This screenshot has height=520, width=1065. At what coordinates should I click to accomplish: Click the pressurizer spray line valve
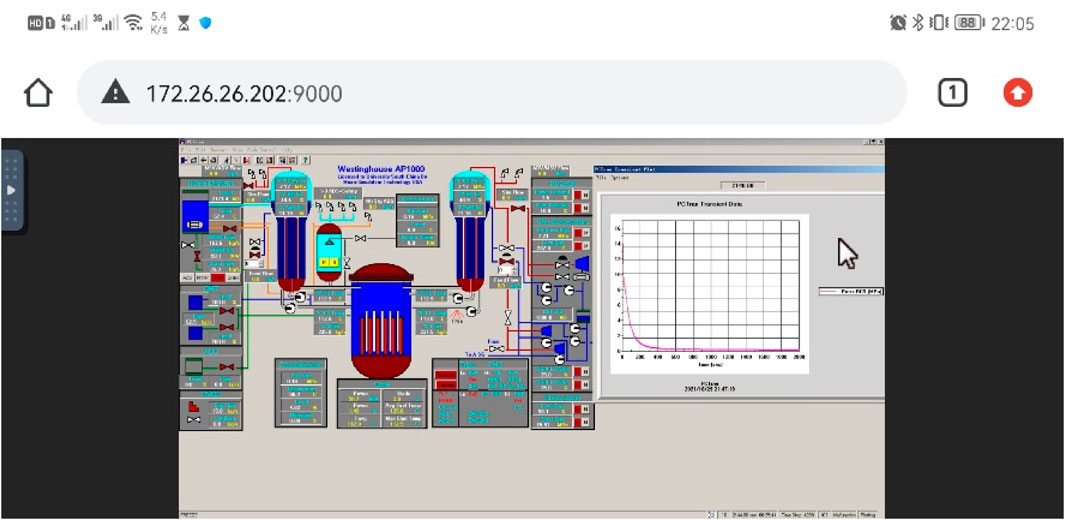pos(360,238)
